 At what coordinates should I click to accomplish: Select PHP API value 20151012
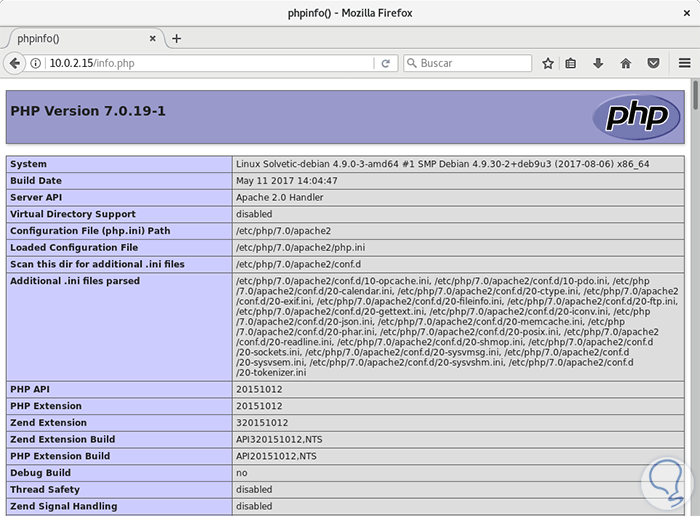coord(259,389)
